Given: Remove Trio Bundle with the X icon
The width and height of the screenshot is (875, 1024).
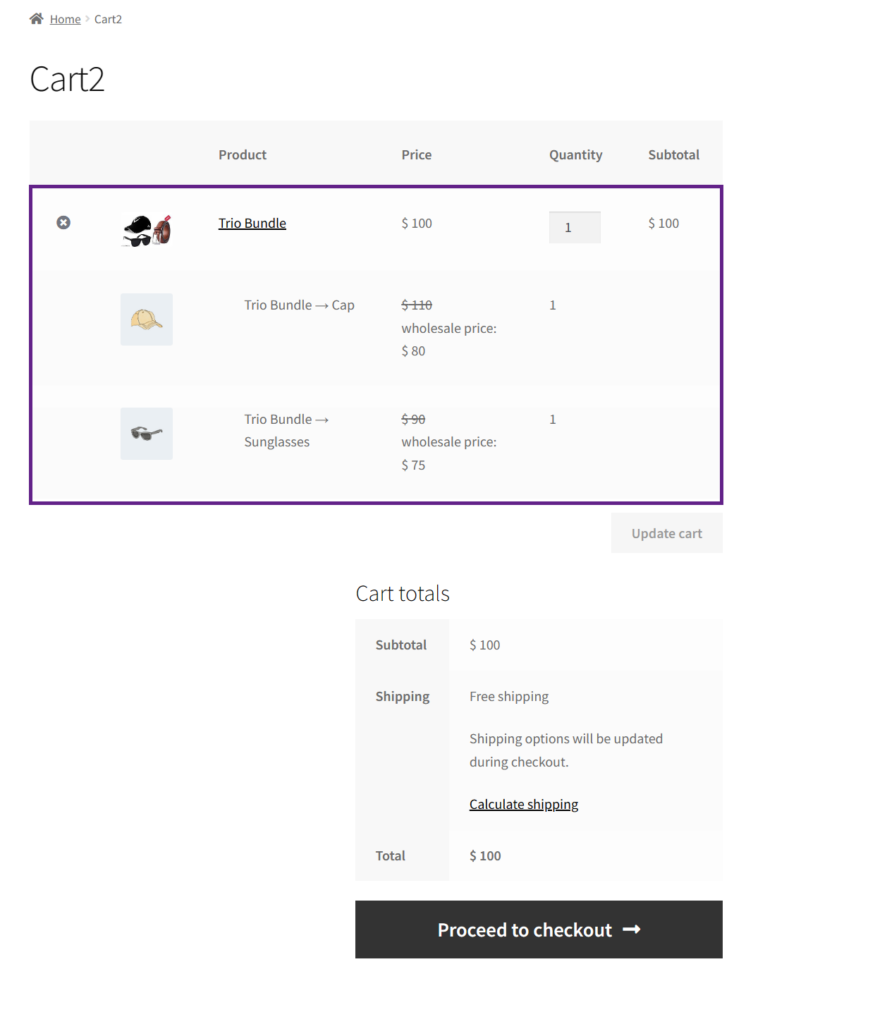Looking at the screenshot, I should point(63,223).
